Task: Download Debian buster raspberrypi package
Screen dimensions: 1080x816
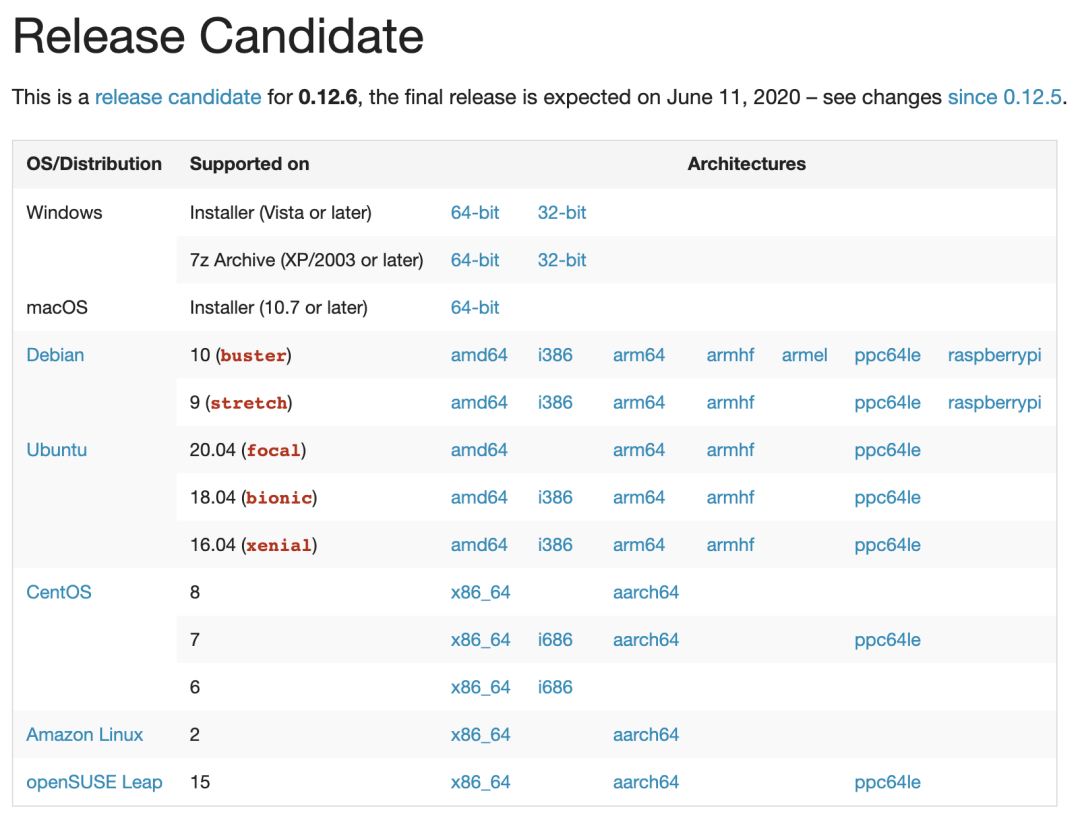Action: tap(994, 355)
